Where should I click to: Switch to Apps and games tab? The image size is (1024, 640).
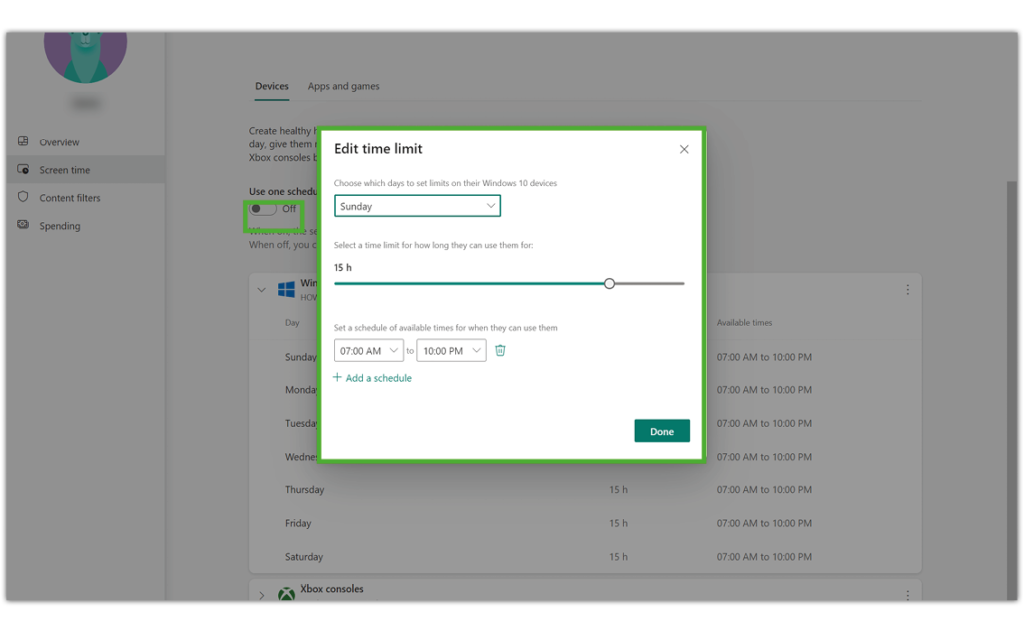tap(343, 87)
